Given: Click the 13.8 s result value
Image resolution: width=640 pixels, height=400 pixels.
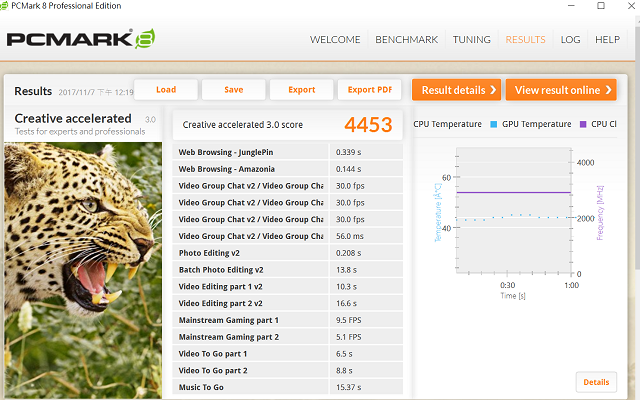Looking at the screenshot, I should click(346, 270).
